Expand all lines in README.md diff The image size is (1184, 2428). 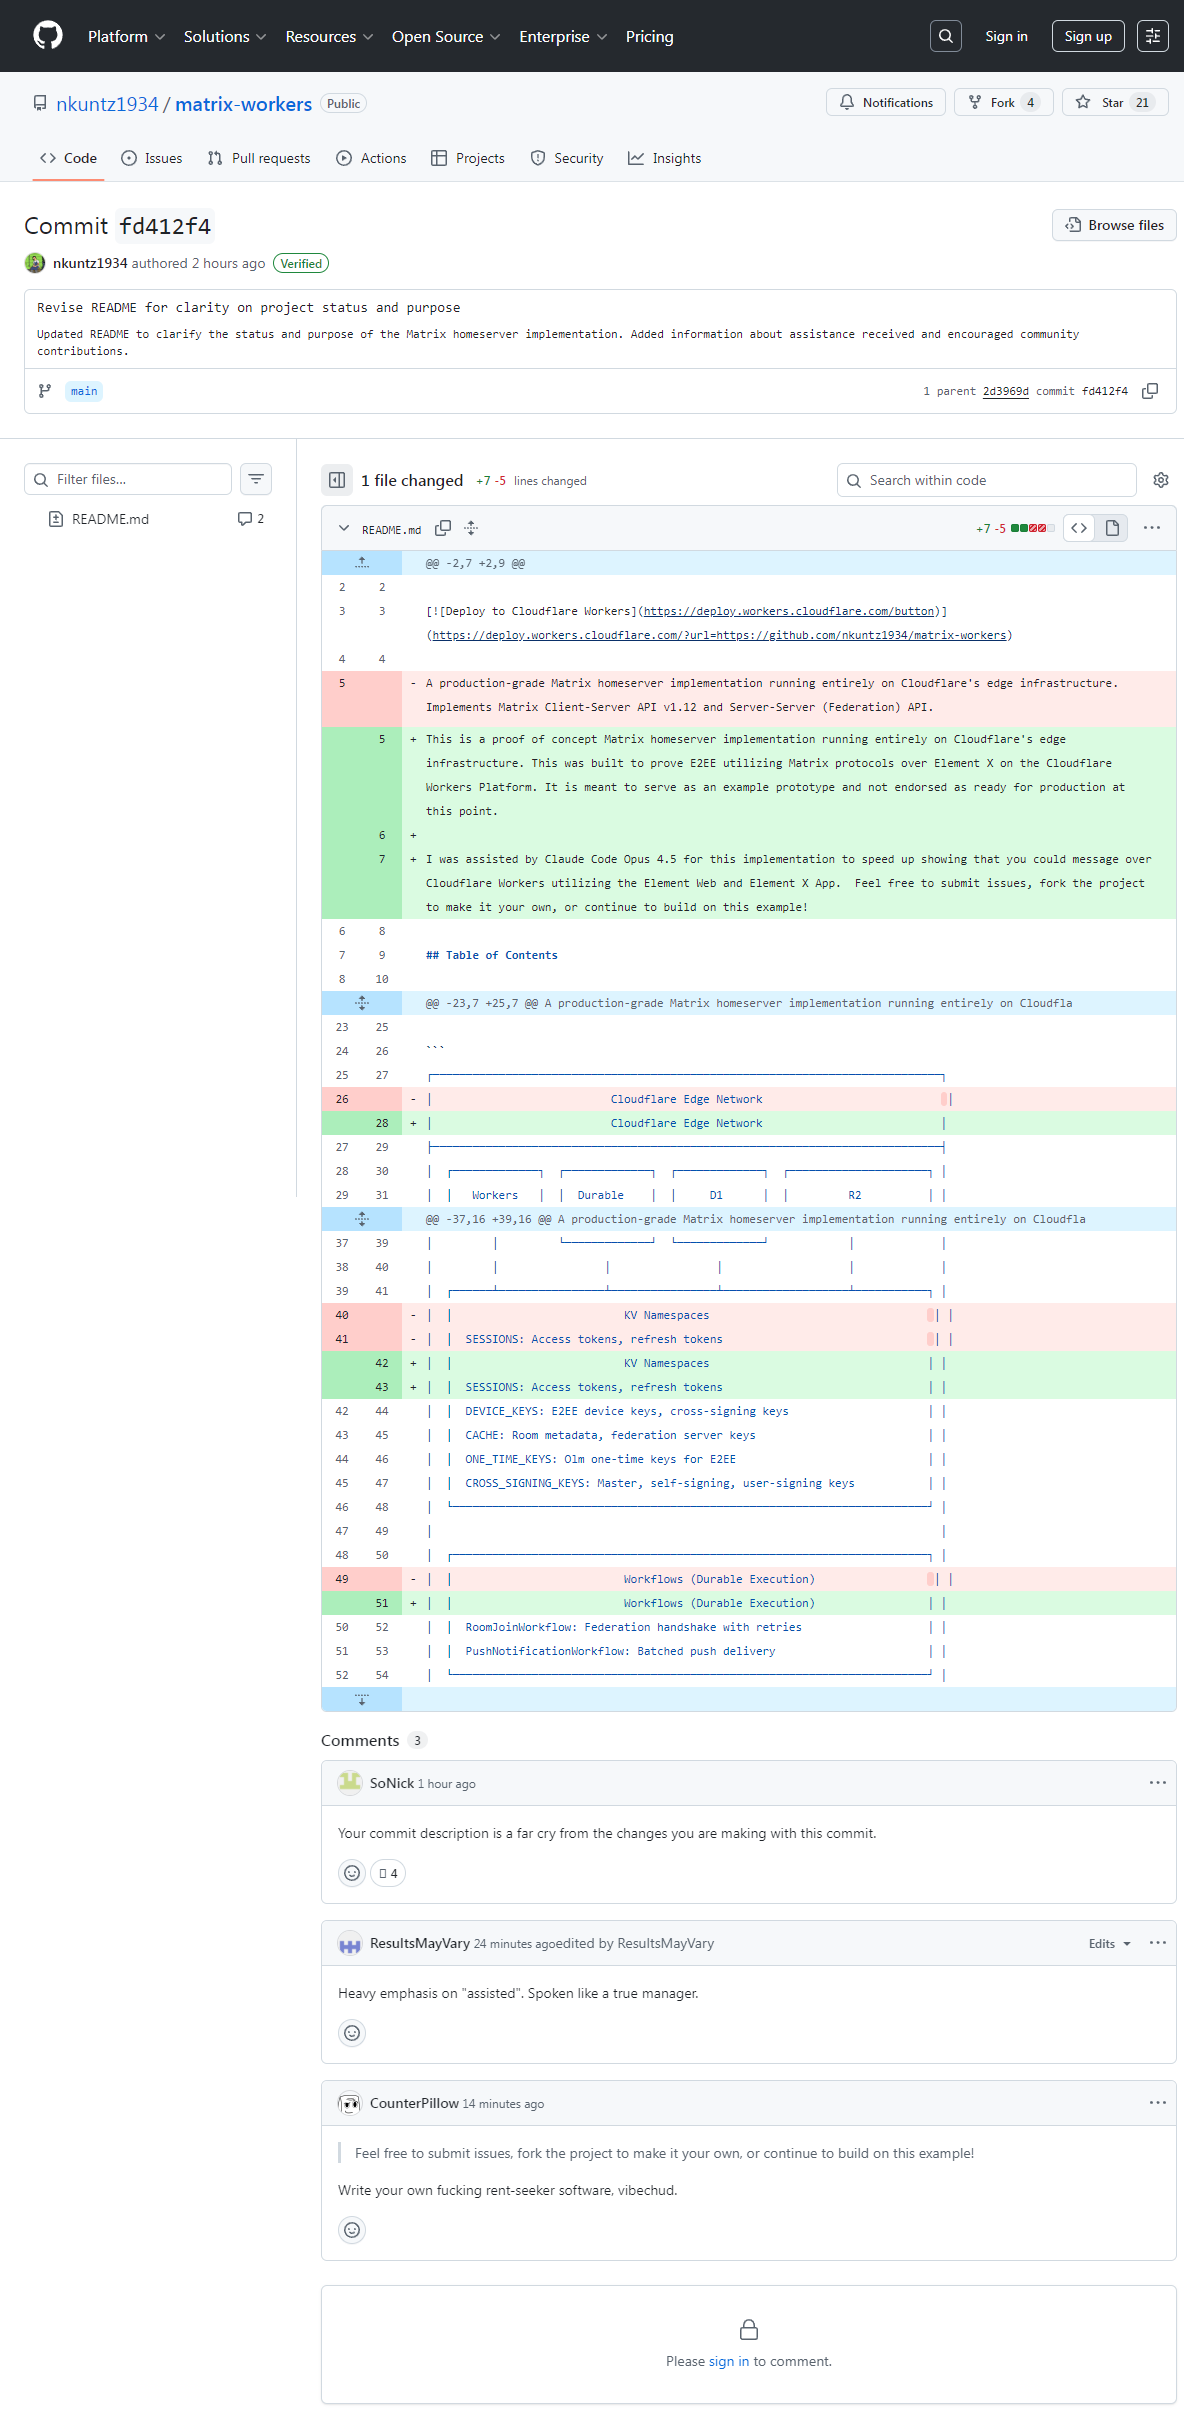(471, 528)
